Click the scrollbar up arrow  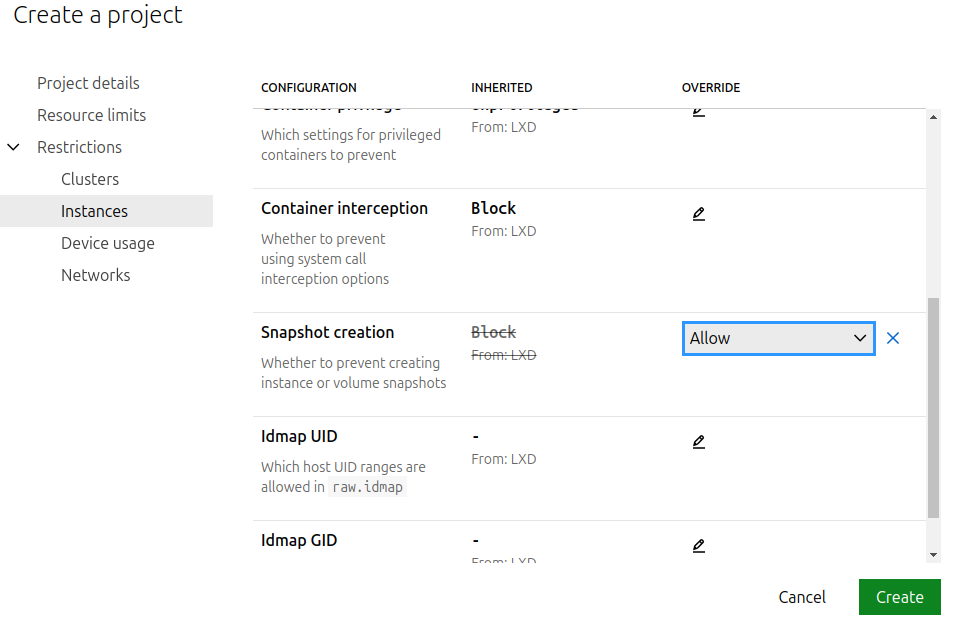pos(933,117)
